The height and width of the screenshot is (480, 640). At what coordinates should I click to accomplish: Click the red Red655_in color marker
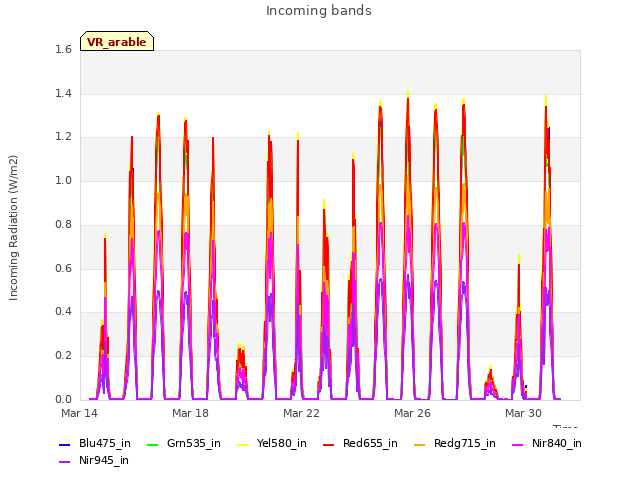tap(329, 444)
